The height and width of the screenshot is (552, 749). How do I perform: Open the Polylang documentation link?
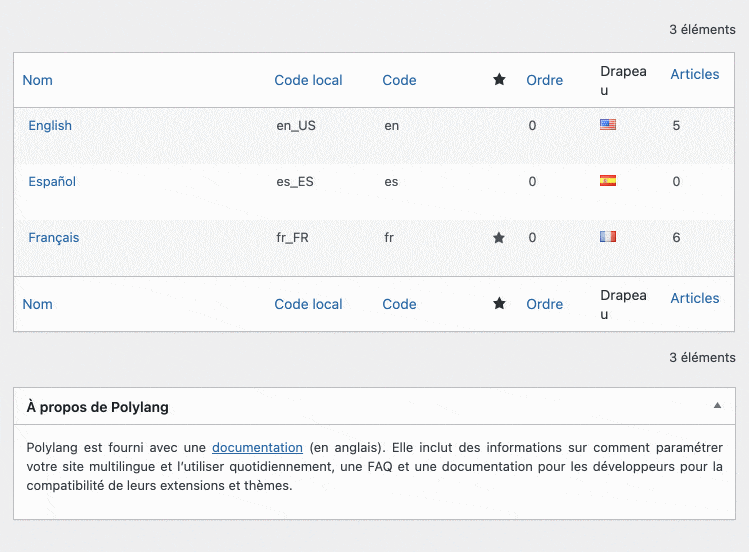(x=257, y=447)
